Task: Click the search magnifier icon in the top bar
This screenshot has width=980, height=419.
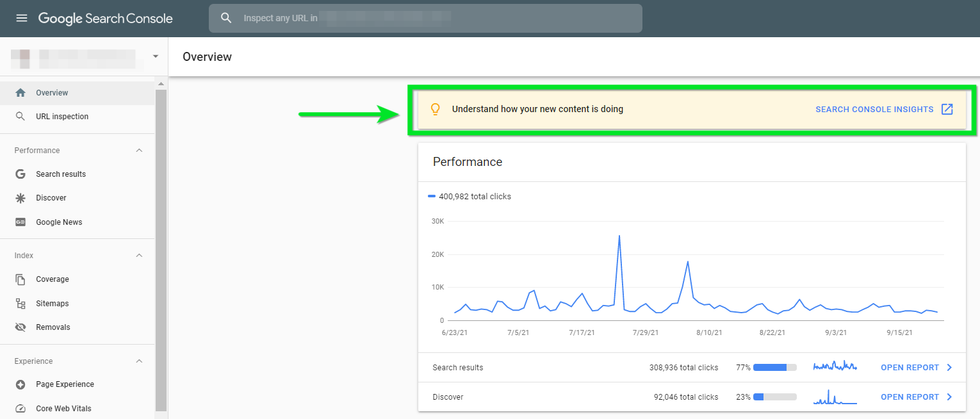Action: 227,18
